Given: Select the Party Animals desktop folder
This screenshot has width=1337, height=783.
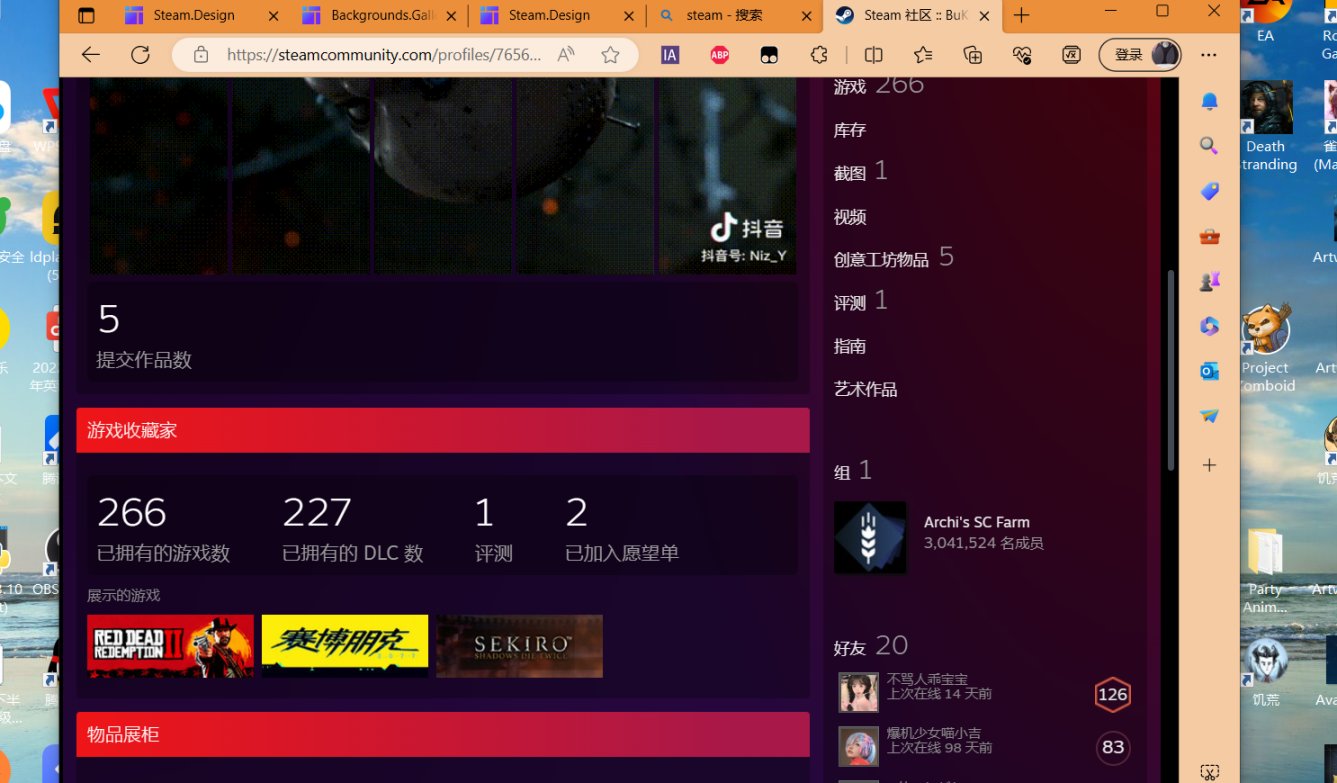Looking at the screenshot, I should point(1265,570).
